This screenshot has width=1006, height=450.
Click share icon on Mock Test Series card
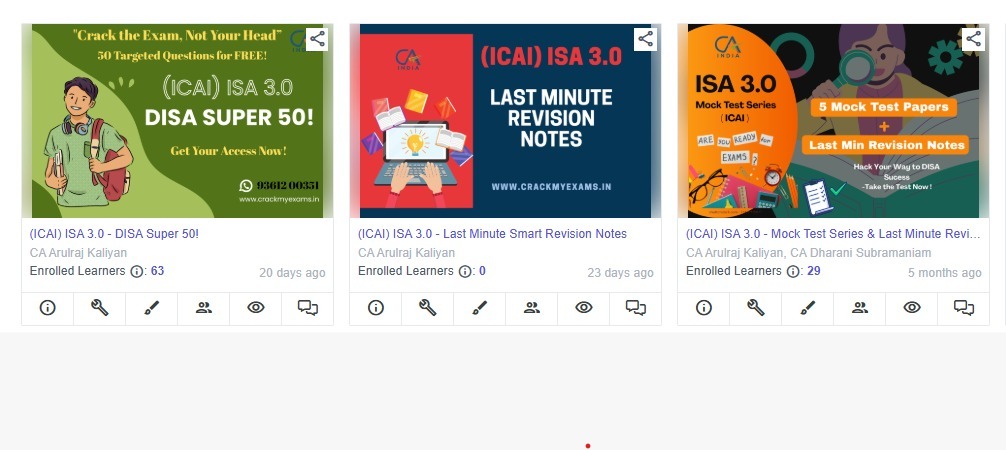click(973, 39)
